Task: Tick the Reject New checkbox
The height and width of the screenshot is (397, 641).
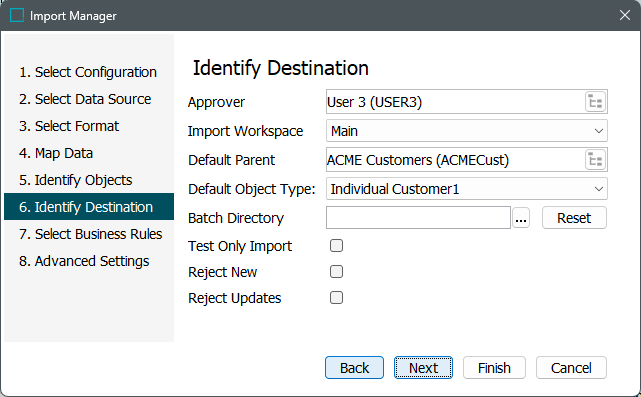Action: pyautogui.click(x=336, y=272)
